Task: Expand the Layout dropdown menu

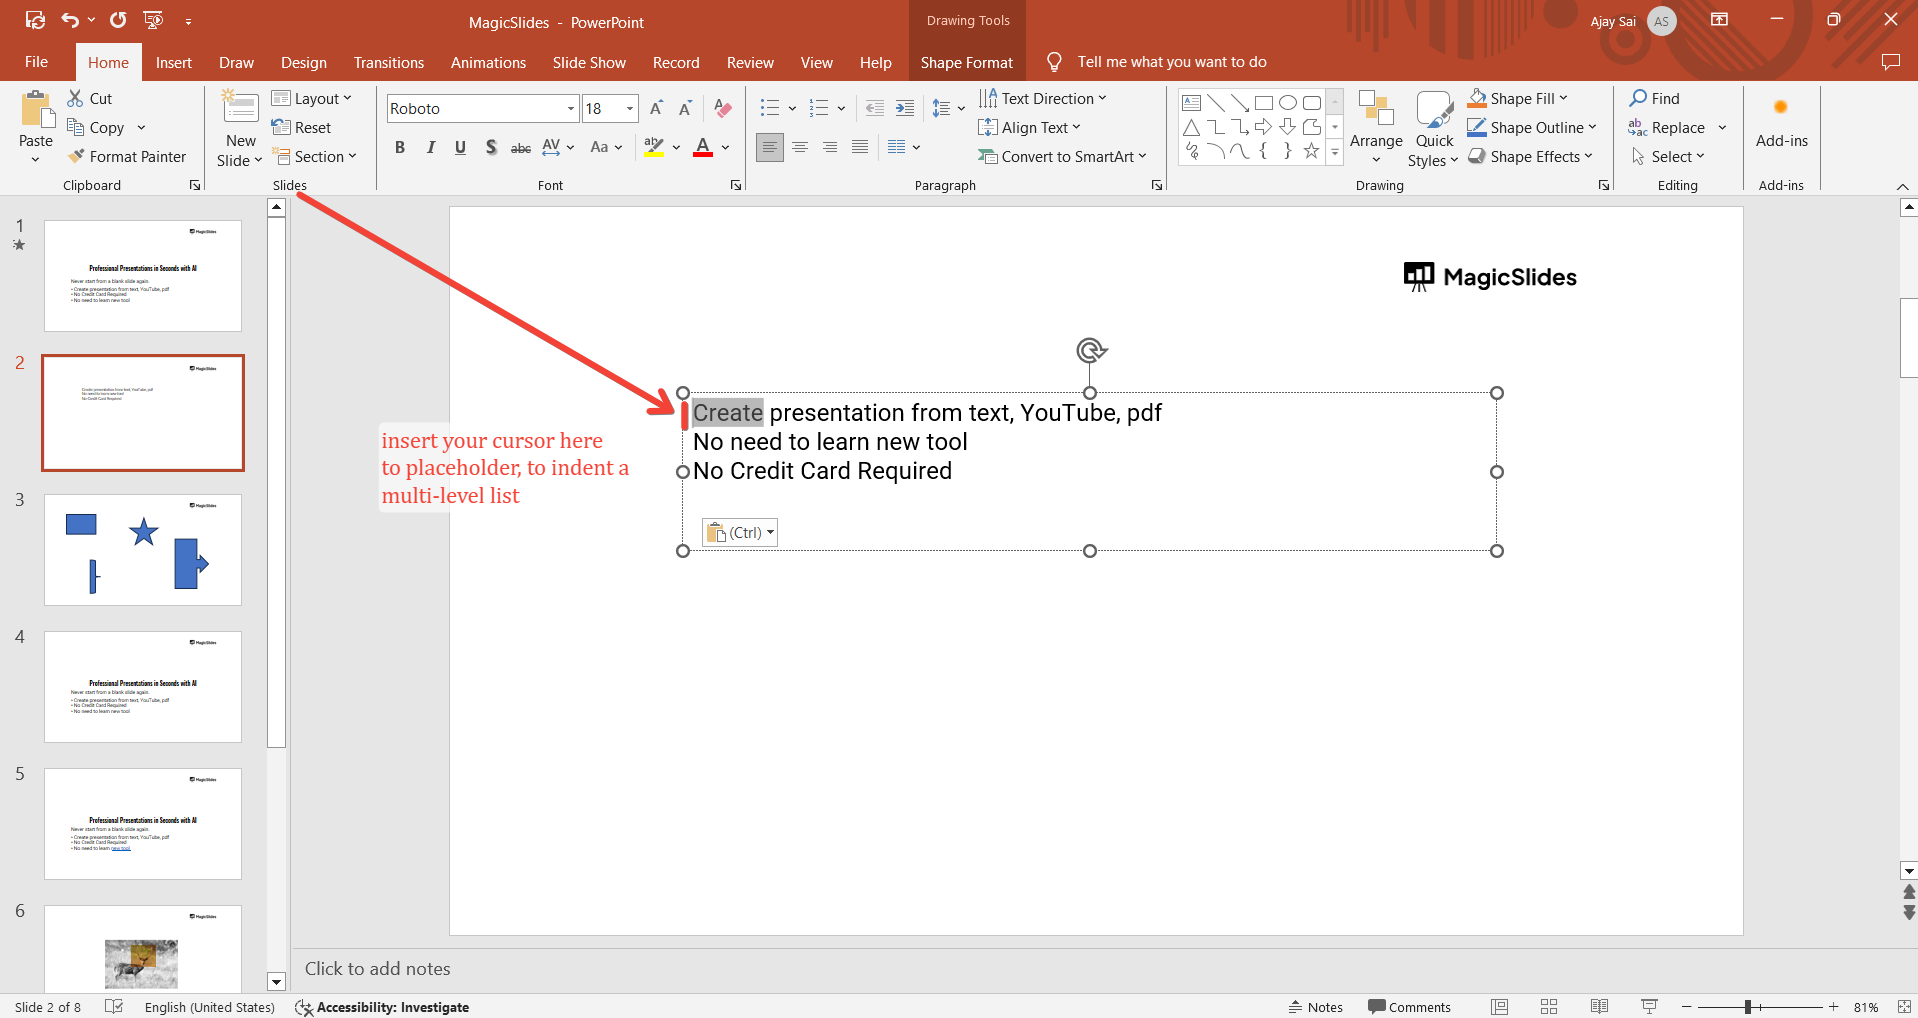Action: coord(313,98)
